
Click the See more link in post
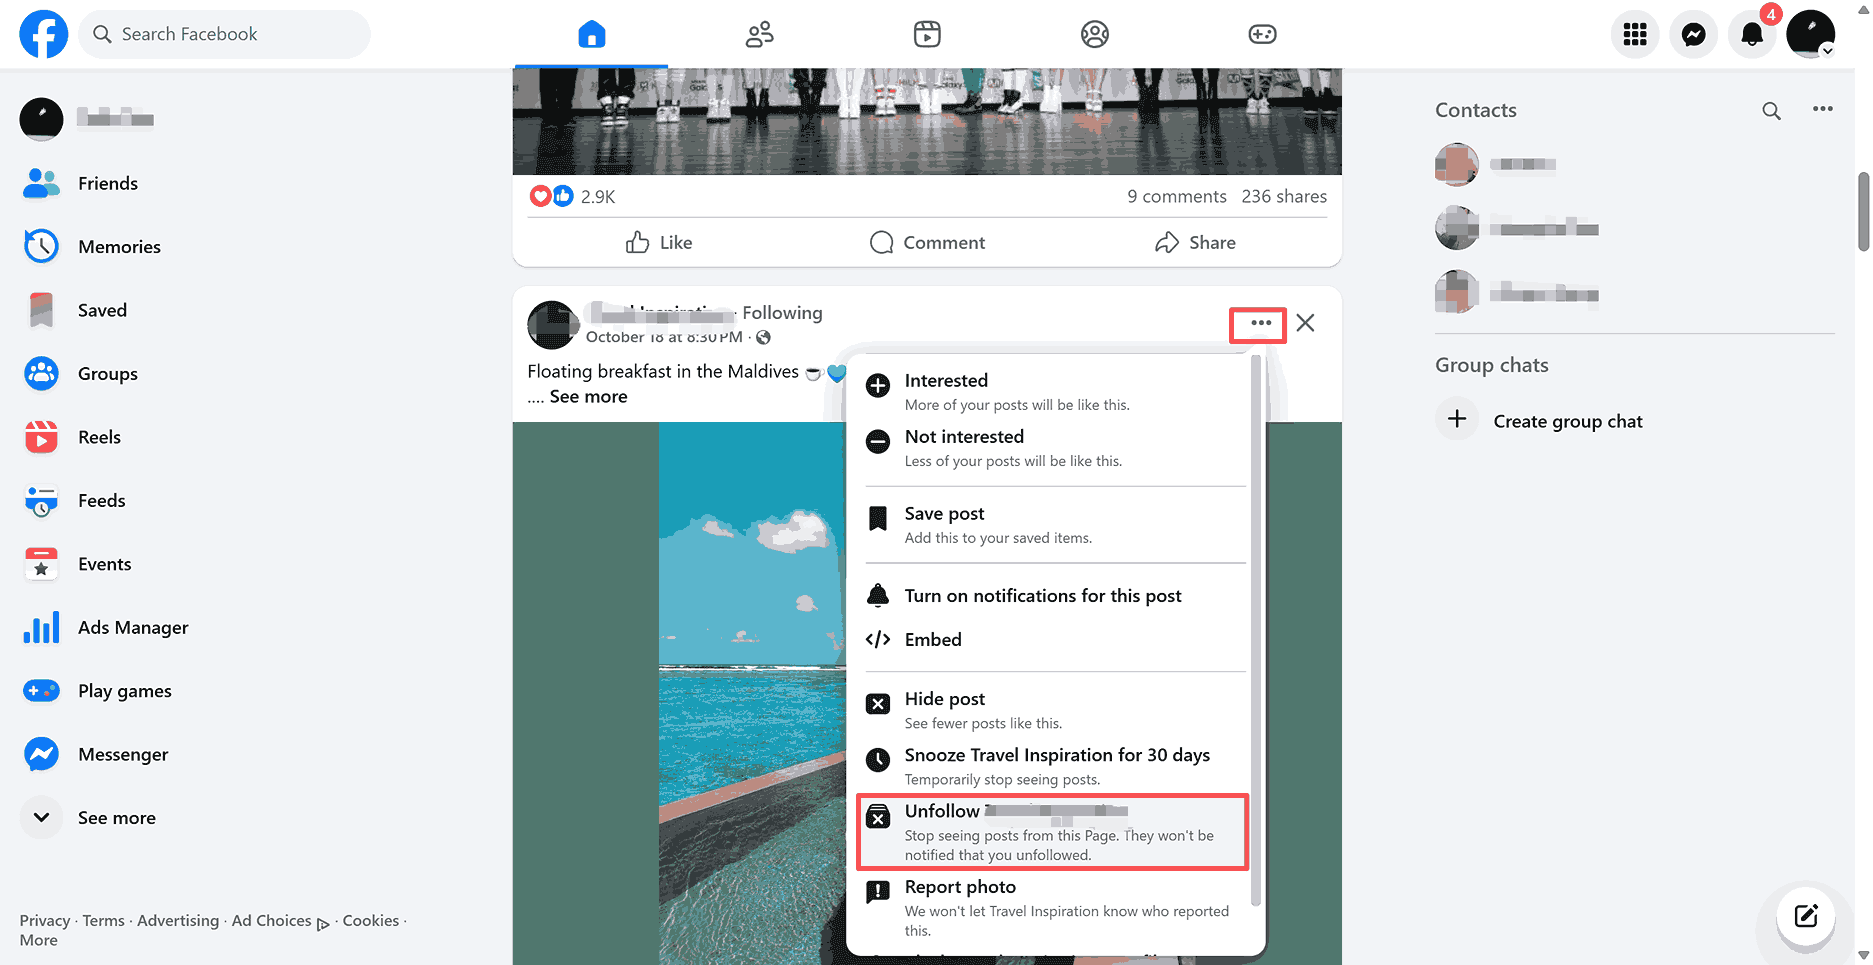(x=588, y=397)
